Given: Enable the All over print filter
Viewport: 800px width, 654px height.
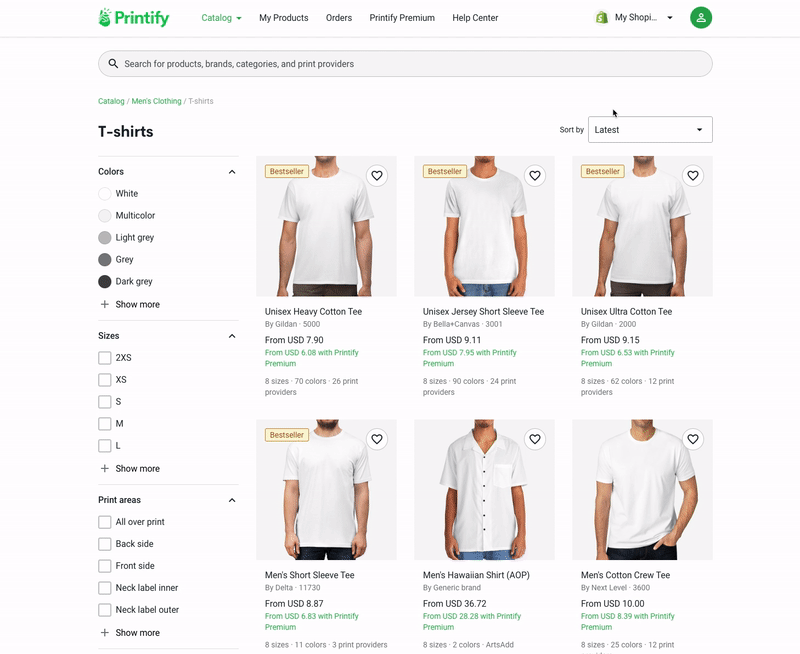Looking at the screenshot, I should 105,522.
